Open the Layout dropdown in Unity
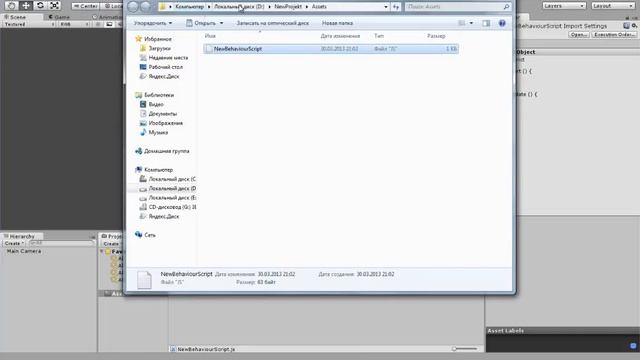 click(613, 6)
